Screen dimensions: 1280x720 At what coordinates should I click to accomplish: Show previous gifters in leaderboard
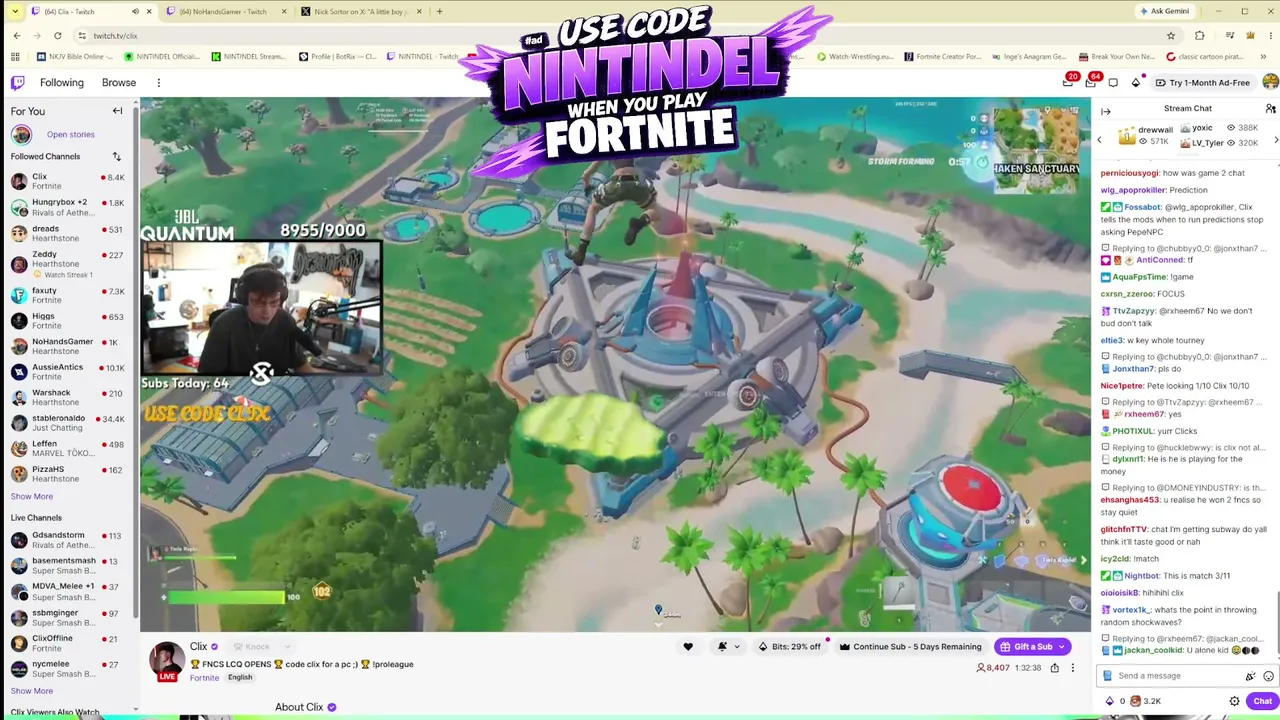tap(1099, 140)
